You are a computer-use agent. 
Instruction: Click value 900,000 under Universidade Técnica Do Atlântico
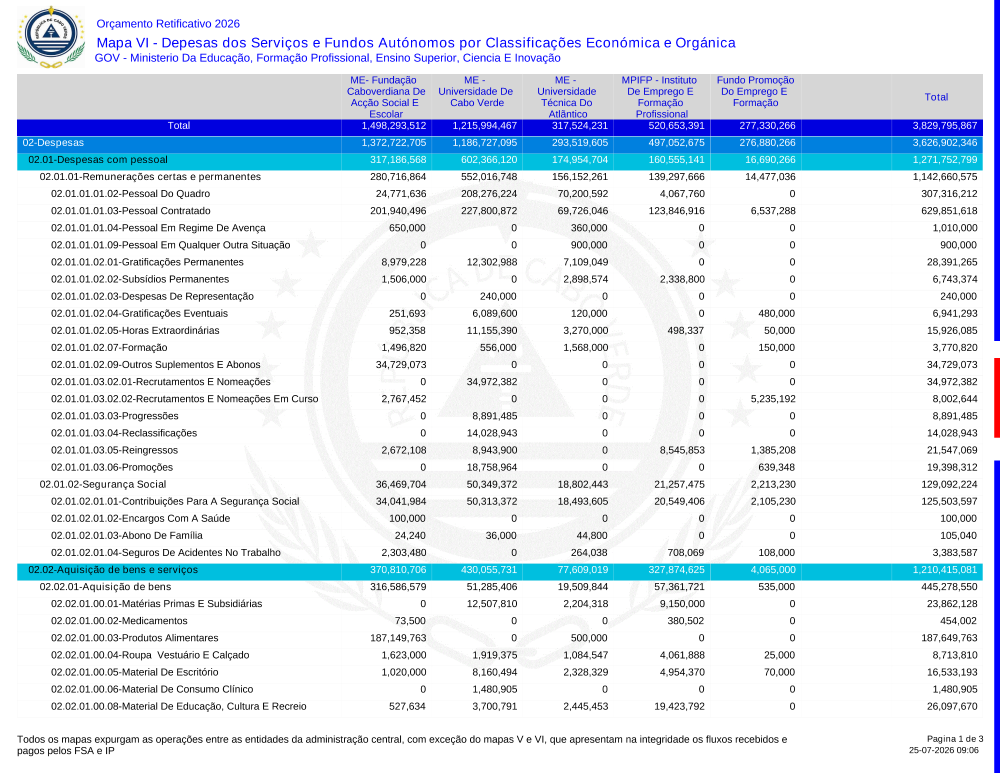[x=589, y=245]
